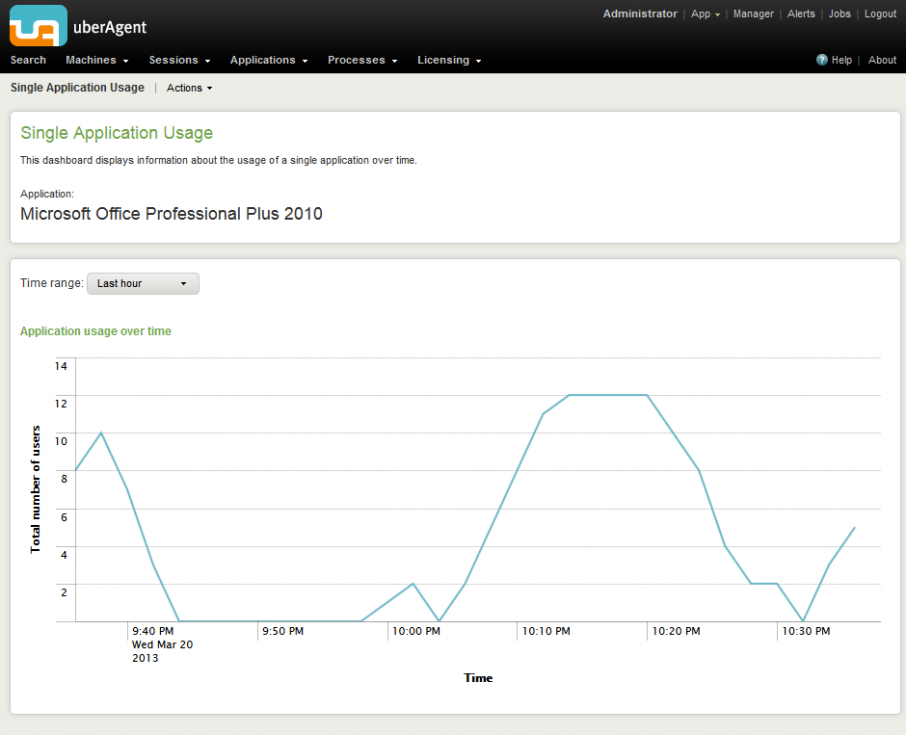Expand the App dropdown in the top bar
Screen dimensions: 906x735
(704, 14)
